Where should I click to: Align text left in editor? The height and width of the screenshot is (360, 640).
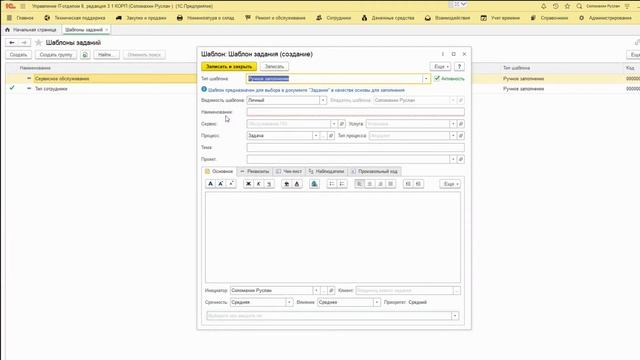point(360,184)
